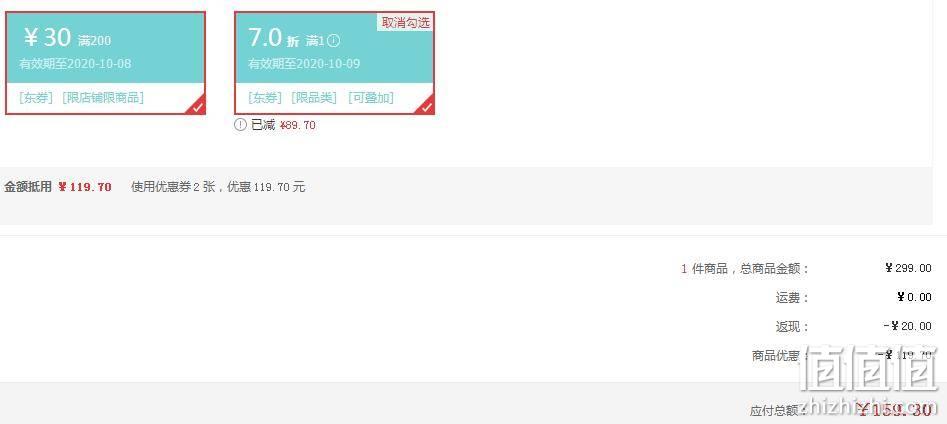
Task: Click the warning icon beside 已减
Action: coord(240,125)
